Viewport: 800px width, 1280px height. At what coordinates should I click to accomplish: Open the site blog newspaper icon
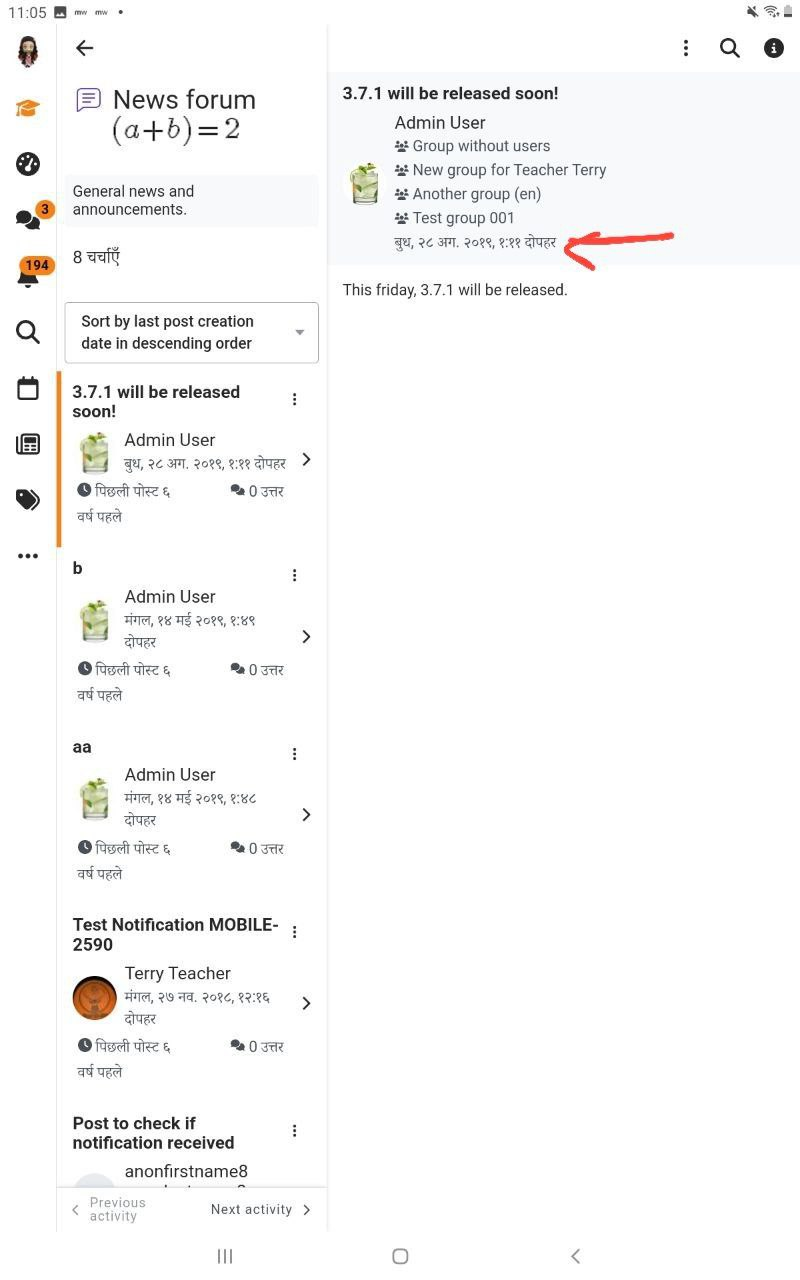coord(28,444)
